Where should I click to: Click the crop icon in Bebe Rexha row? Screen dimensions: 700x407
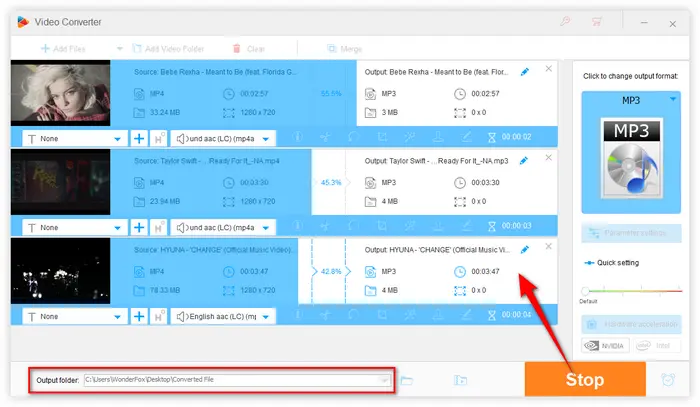tap(382, 137)
